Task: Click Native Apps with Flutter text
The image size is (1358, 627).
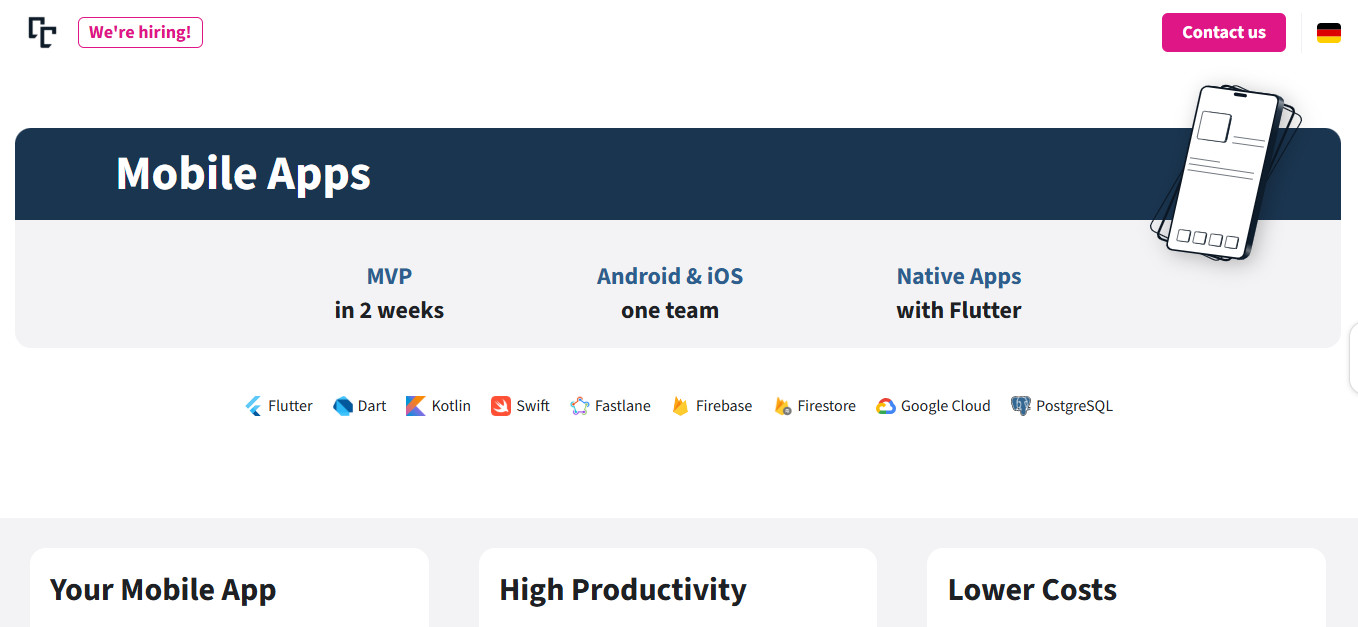Action: (x=959, y=293)
